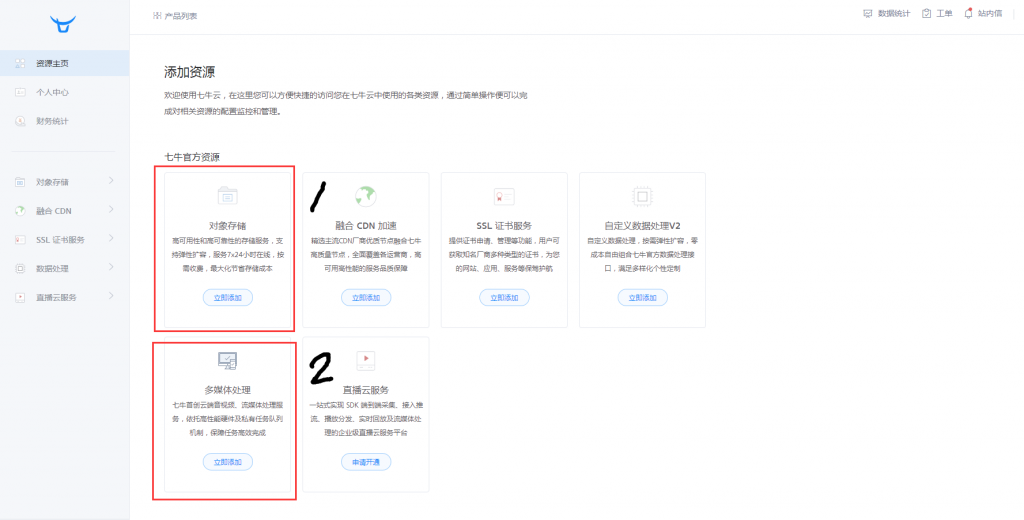Click the 融合 CDN 加速 card globe icon
This screenshot has width=1024, height=520.
(366, 196)
